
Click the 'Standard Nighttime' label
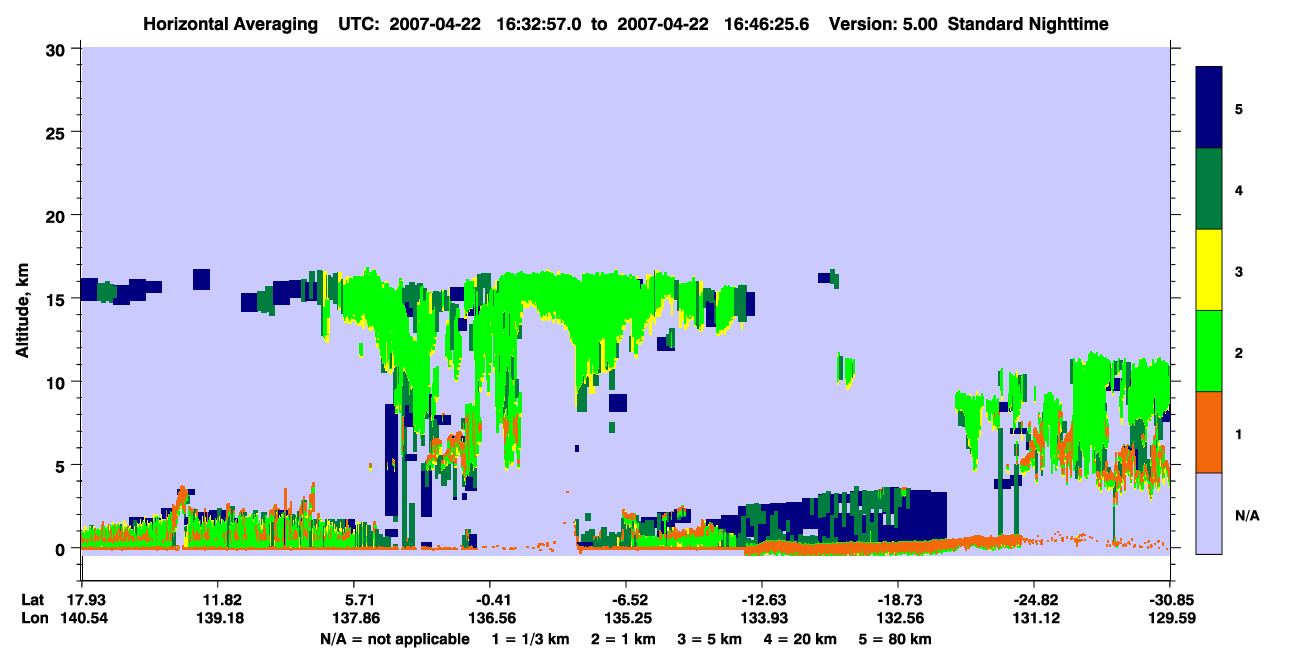click(1028, 23)
